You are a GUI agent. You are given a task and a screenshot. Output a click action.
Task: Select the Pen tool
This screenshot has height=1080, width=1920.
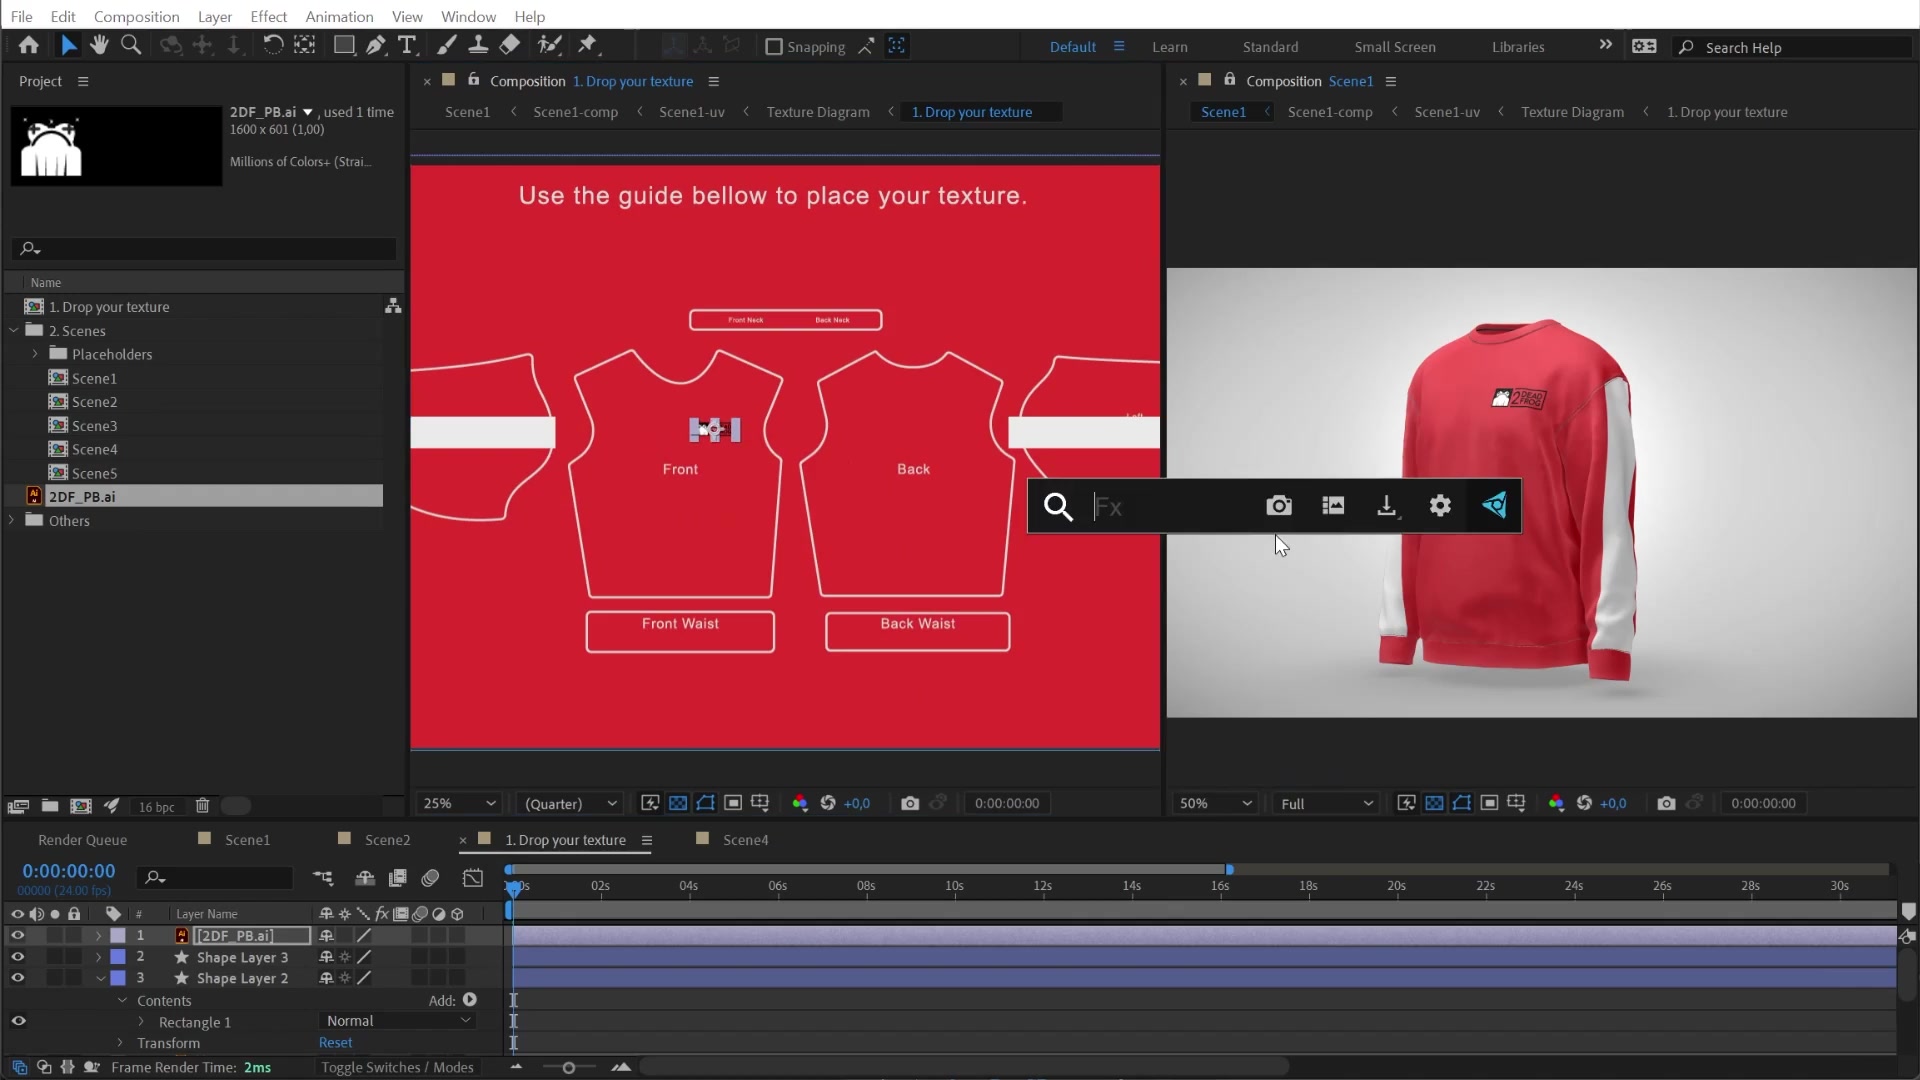pyautogui.click(x=375, y=45)
